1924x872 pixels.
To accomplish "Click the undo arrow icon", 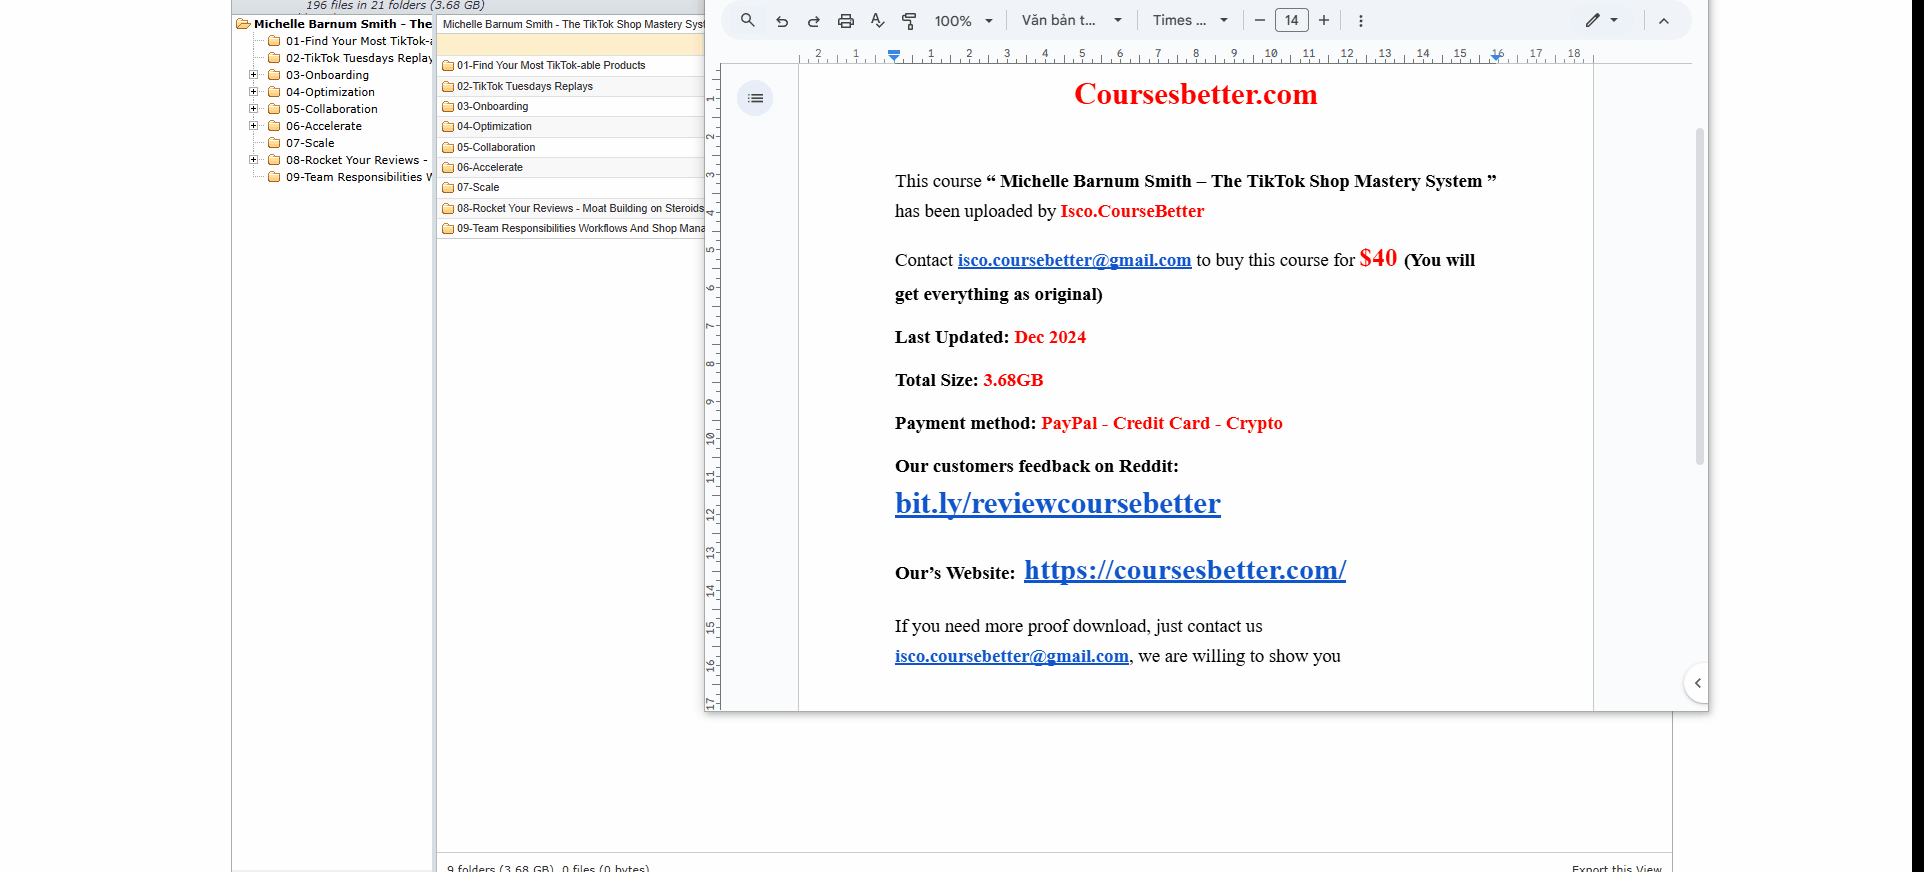I will [x=782, y=21].
